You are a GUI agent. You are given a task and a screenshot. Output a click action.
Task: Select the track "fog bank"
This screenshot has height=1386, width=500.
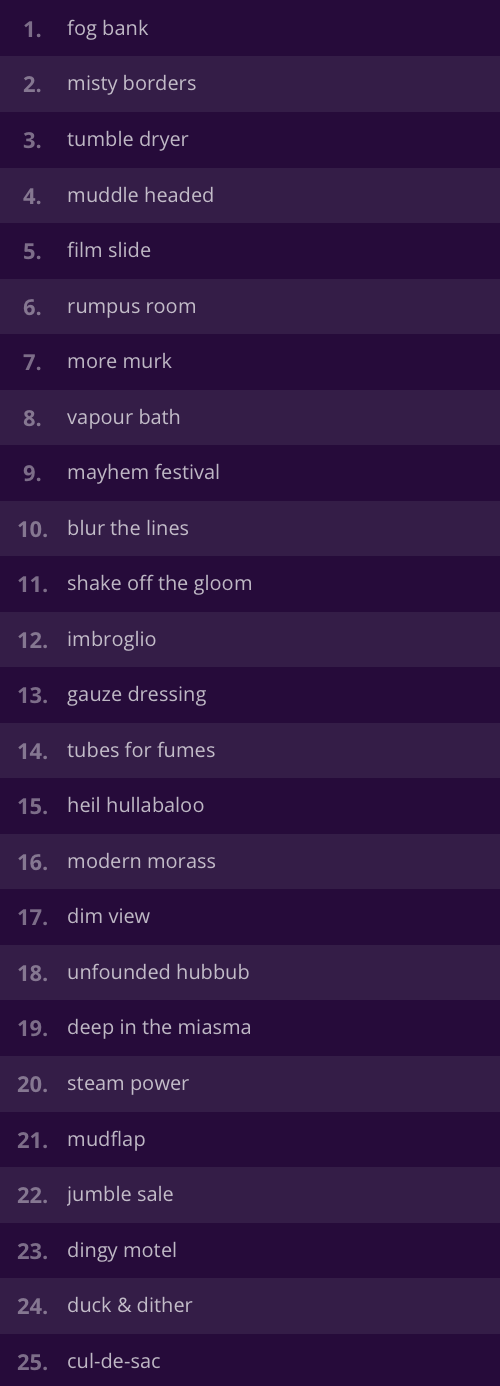[x=250, y=28]
